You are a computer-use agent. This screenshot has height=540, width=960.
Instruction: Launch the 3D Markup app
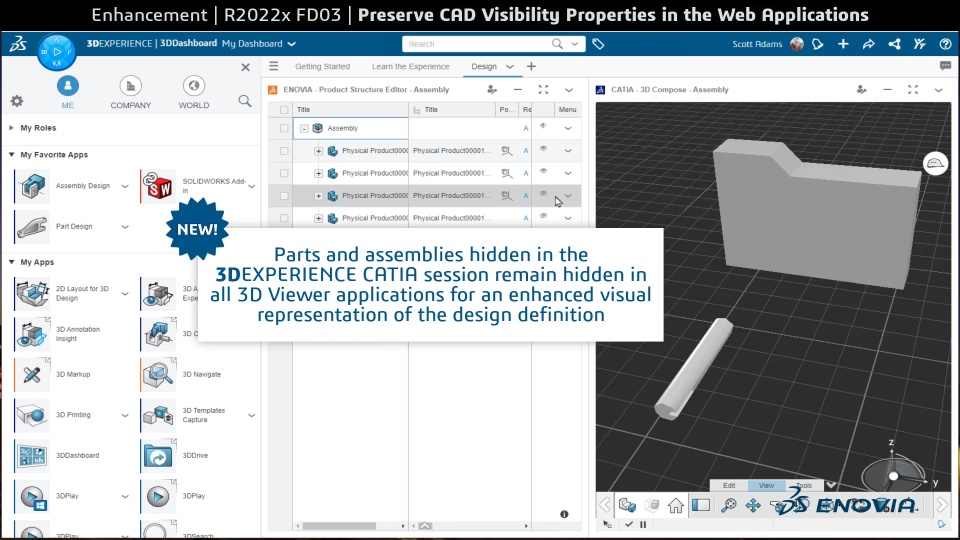click(32, 374)
